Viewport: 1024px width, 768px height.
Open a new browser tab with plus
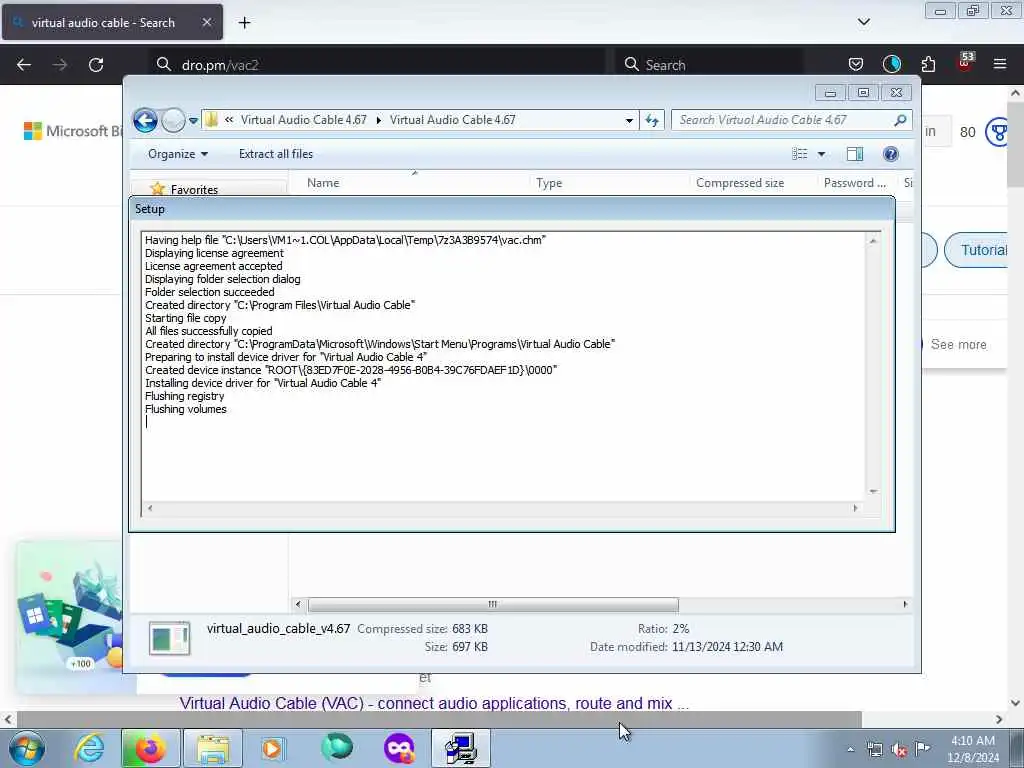244,23
